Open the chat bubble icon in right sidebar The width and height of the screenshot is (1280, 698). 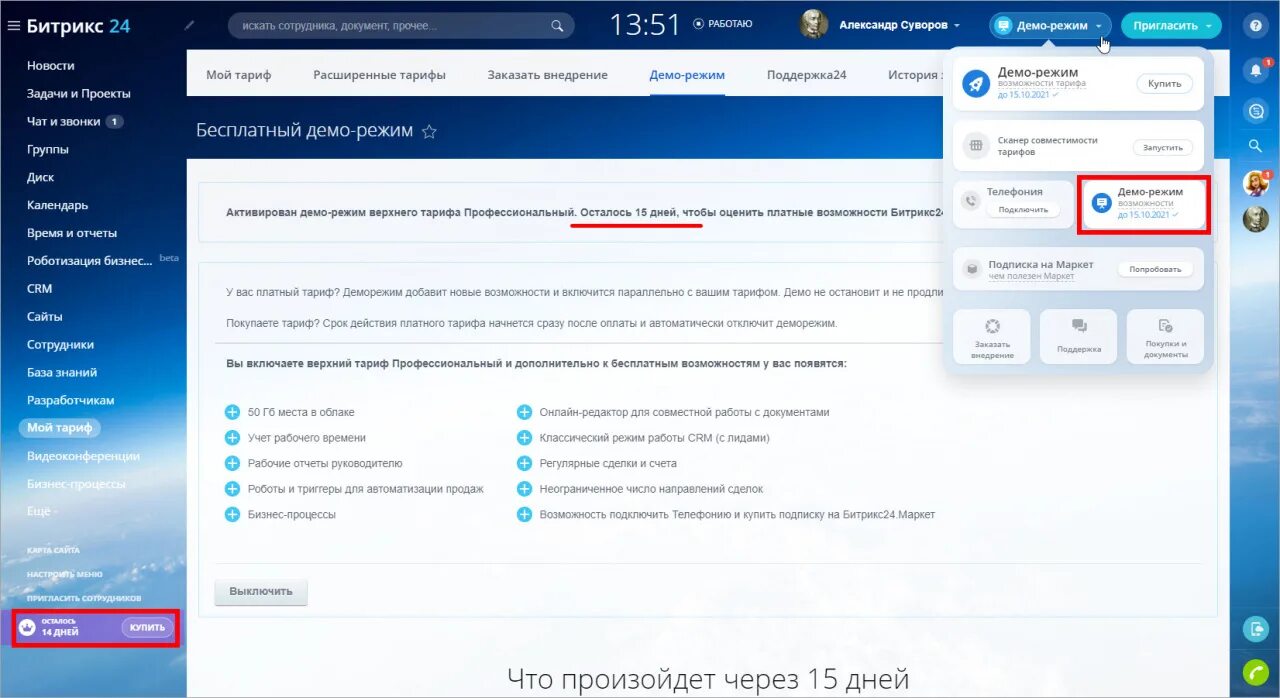point(1256,111)
